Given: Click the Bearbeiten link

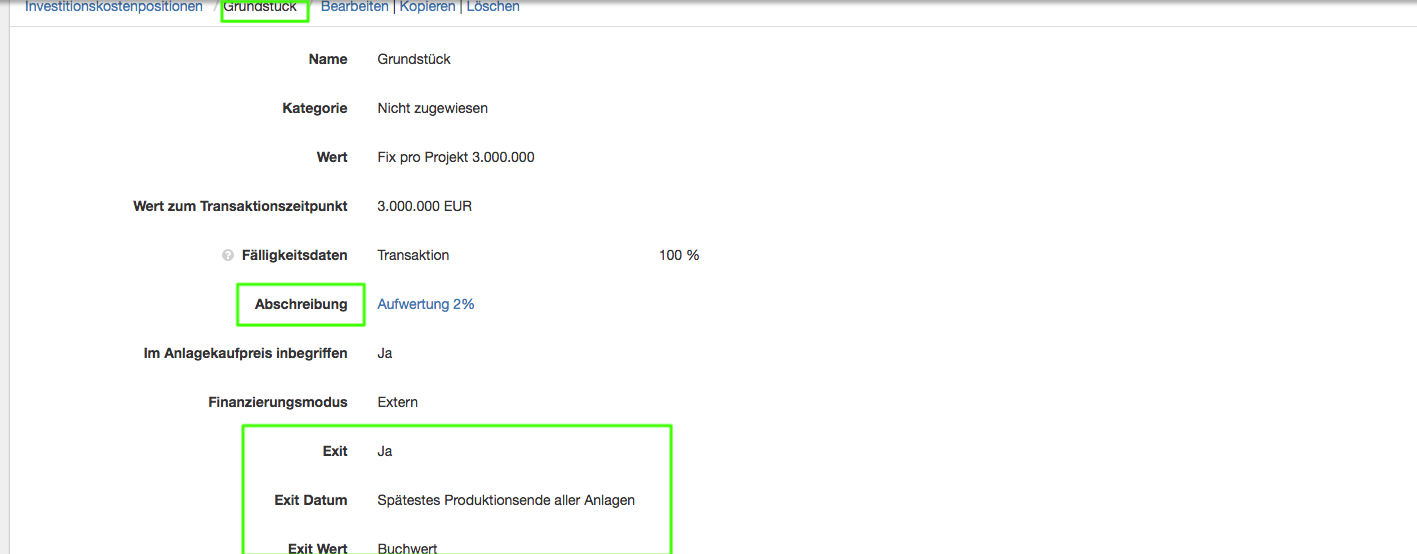Looking at the screenshot, I should 354,7.
